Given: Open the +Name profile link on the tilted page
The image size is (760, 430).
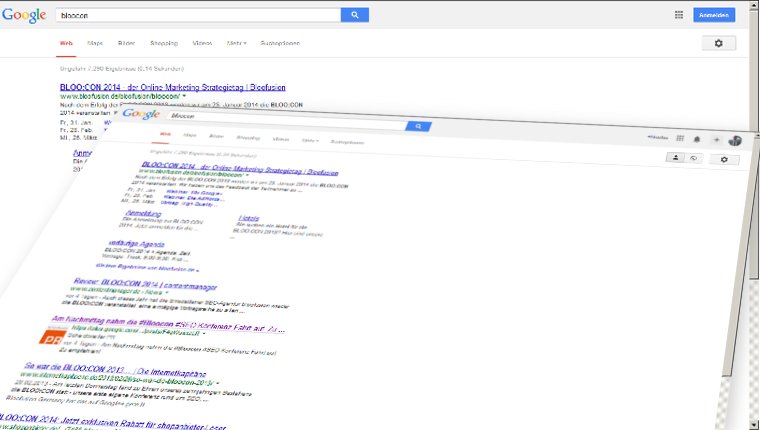Looking at the screenshot, I should click(658, 138).
